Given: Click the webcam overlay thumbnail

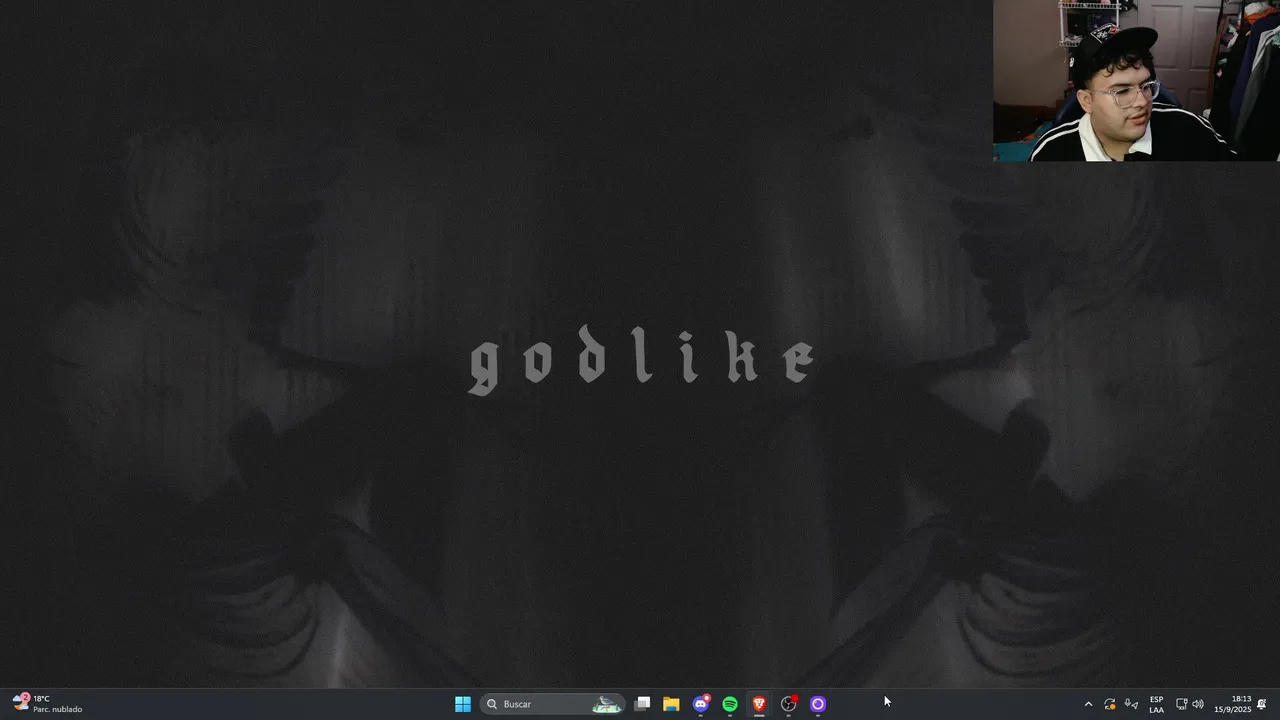Looking at the screenshot, I should coord(1136,80).
